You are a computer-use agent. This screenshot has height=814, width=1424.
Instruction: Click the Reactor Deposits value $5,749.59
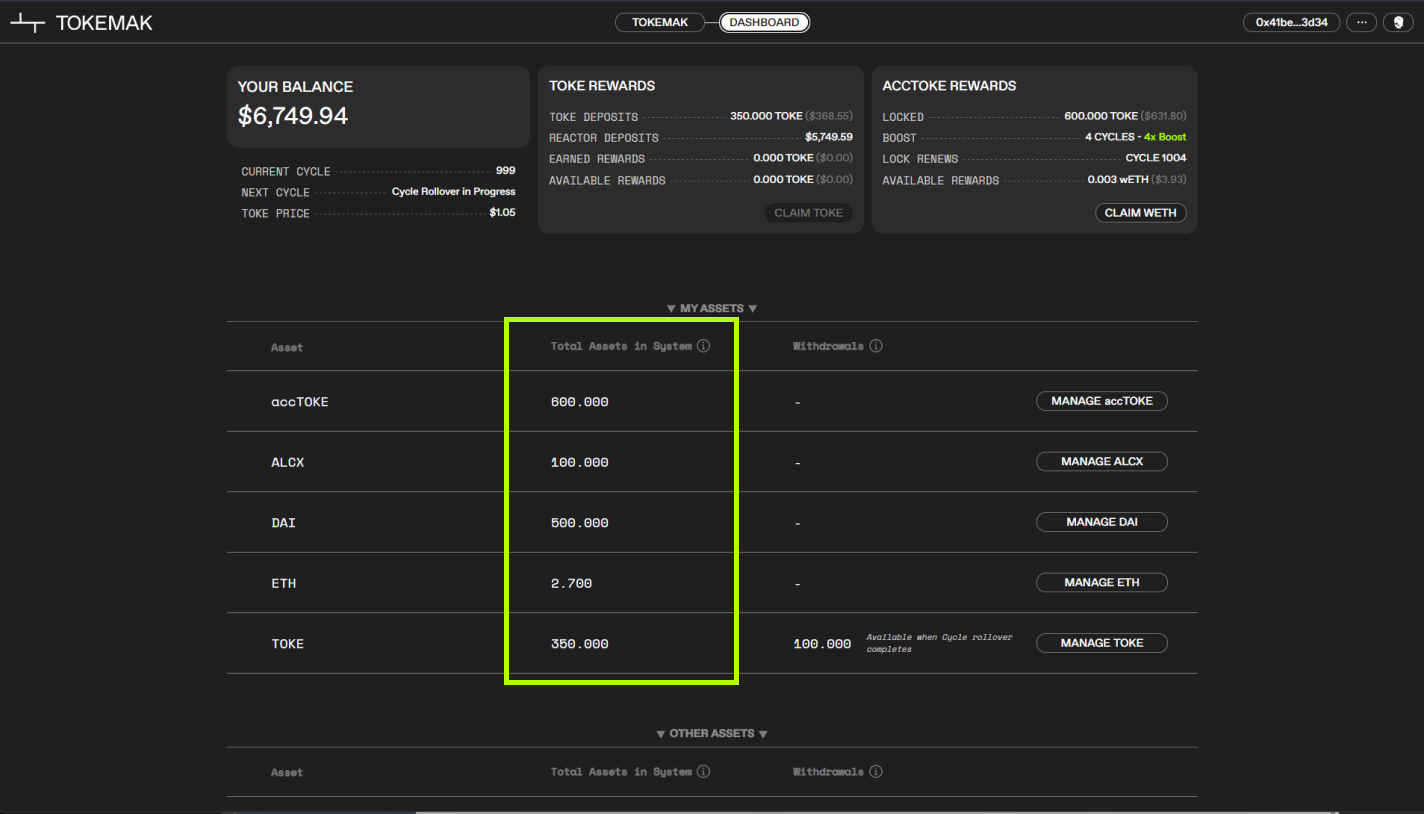click(x=829, y=137)
